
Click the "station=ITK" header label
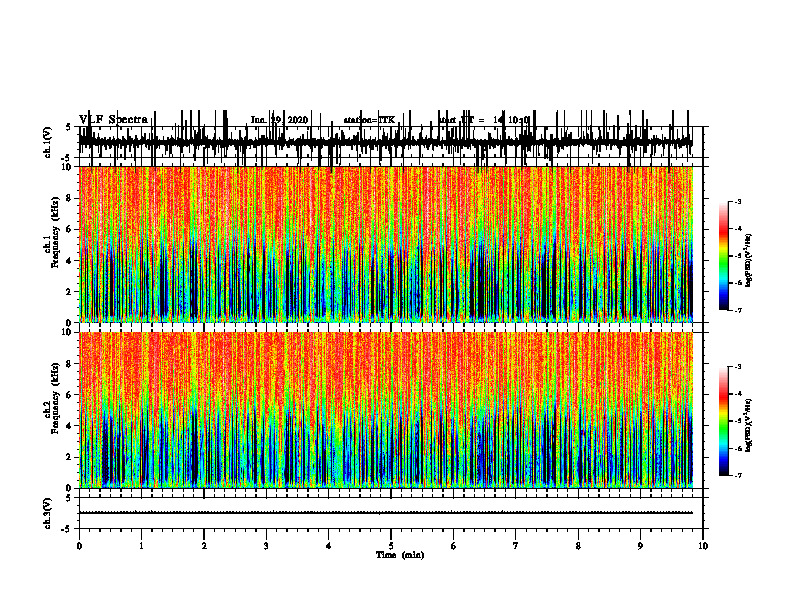click(x=369, y=120)
